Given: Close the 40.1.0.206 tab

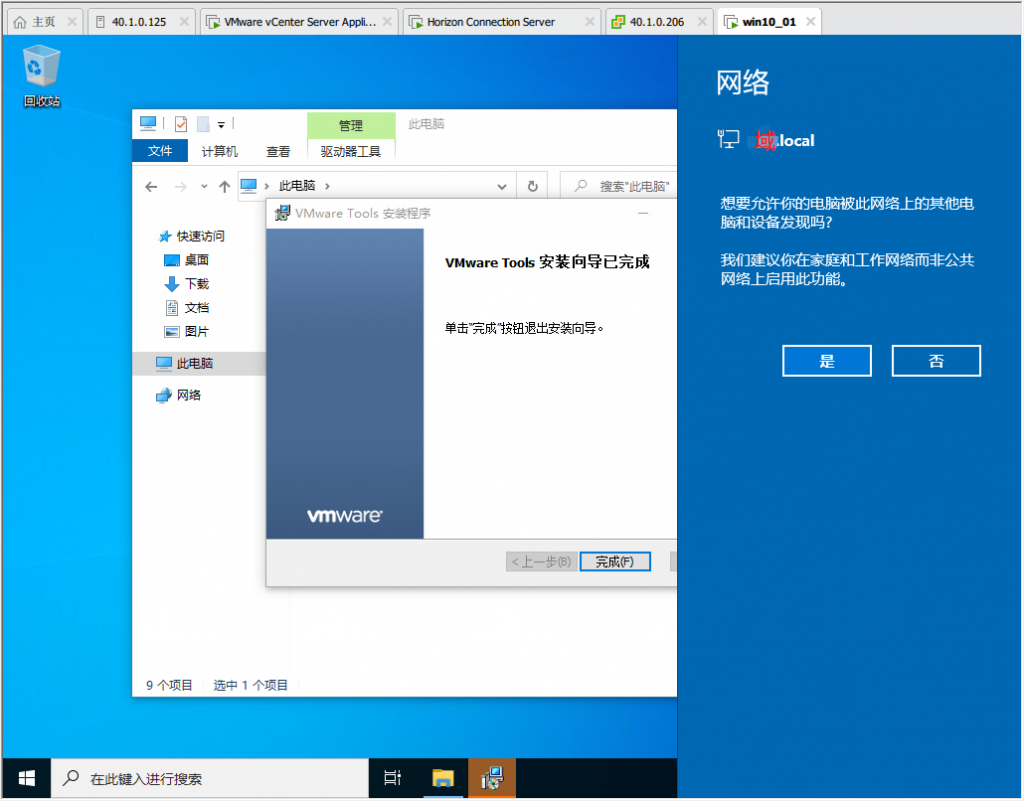Looking at the screenshot, I should pos(702,22).
